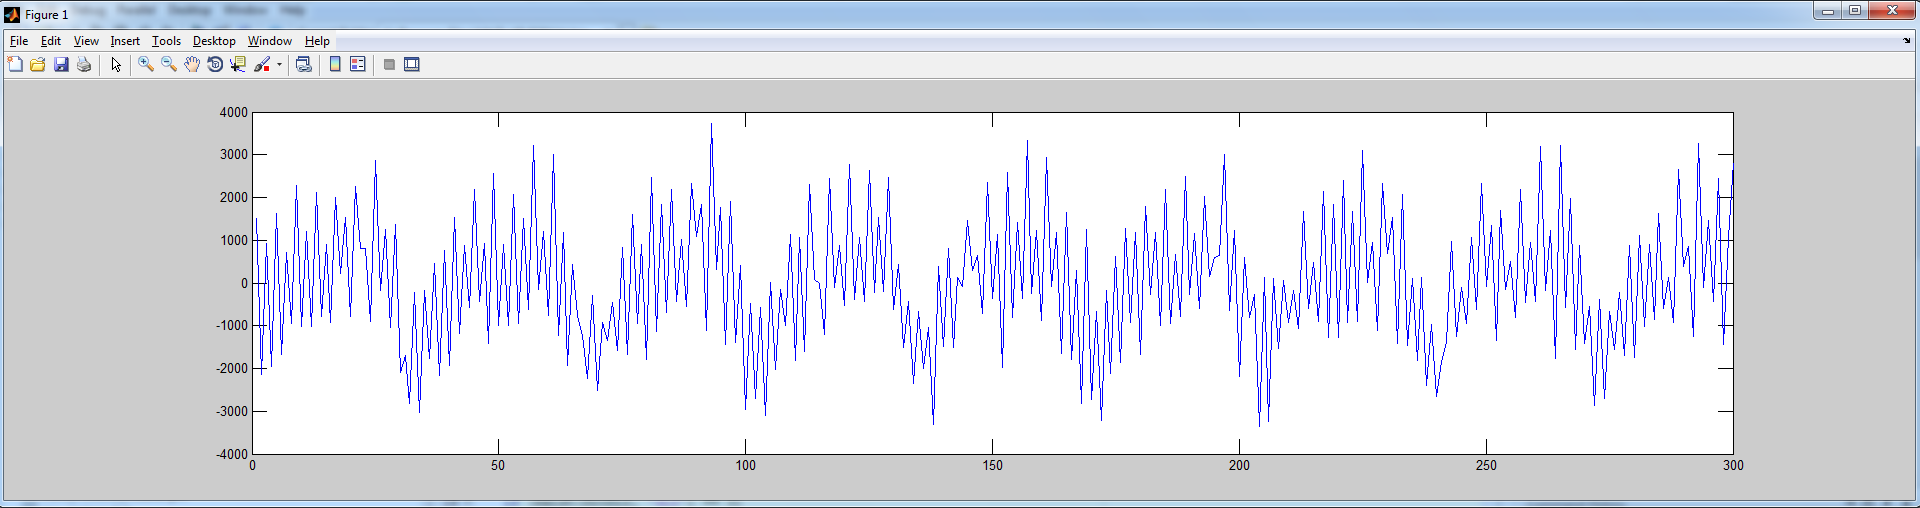Image resolution: width=1920 pixels, height=508 pixels.
Task: Click the New Figure icon
Action: pos(15,64)
